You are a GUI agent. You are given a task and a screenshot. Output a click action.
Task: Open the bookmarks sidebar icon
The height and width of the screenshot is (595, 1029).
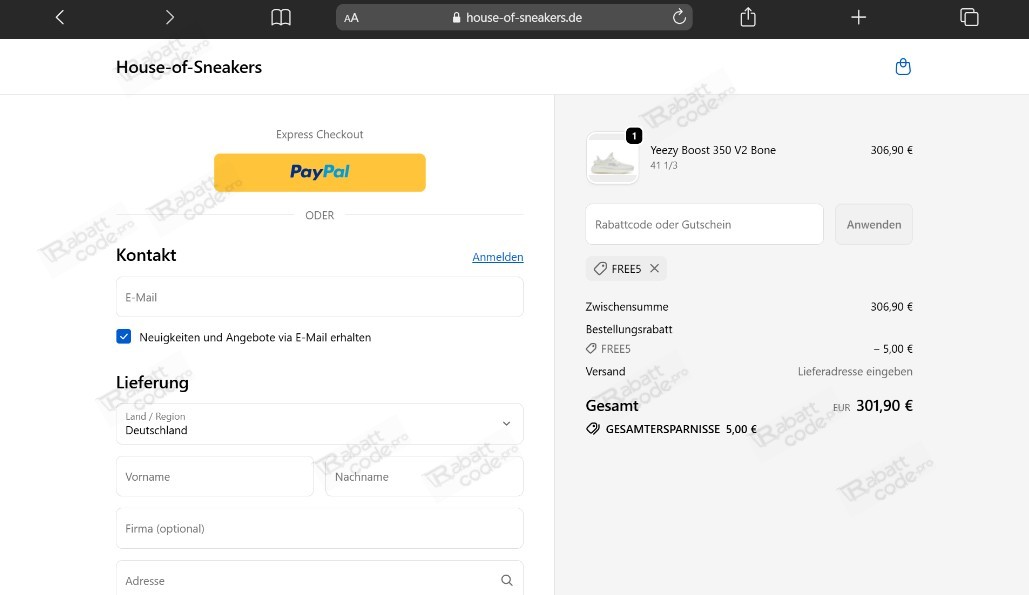pos(280,16)
